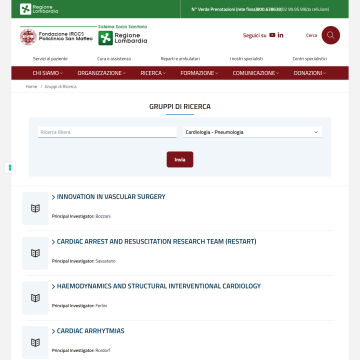This screenshot has height=360, width=360.
Task: Click book icon beside Innovation in Vascular Surgery
Action: click(x=35, y=208)
